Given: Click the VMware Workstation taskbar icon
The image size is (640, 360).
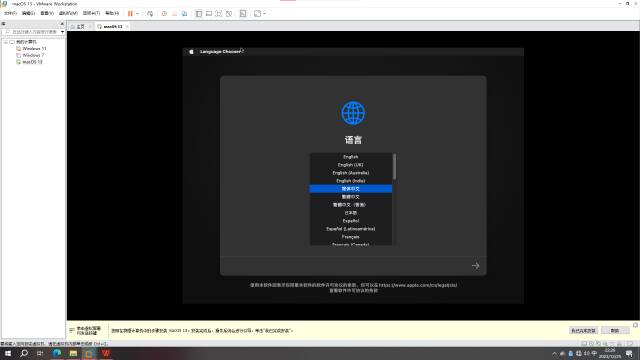Looking at the screenshot, I should pos(89,353).
